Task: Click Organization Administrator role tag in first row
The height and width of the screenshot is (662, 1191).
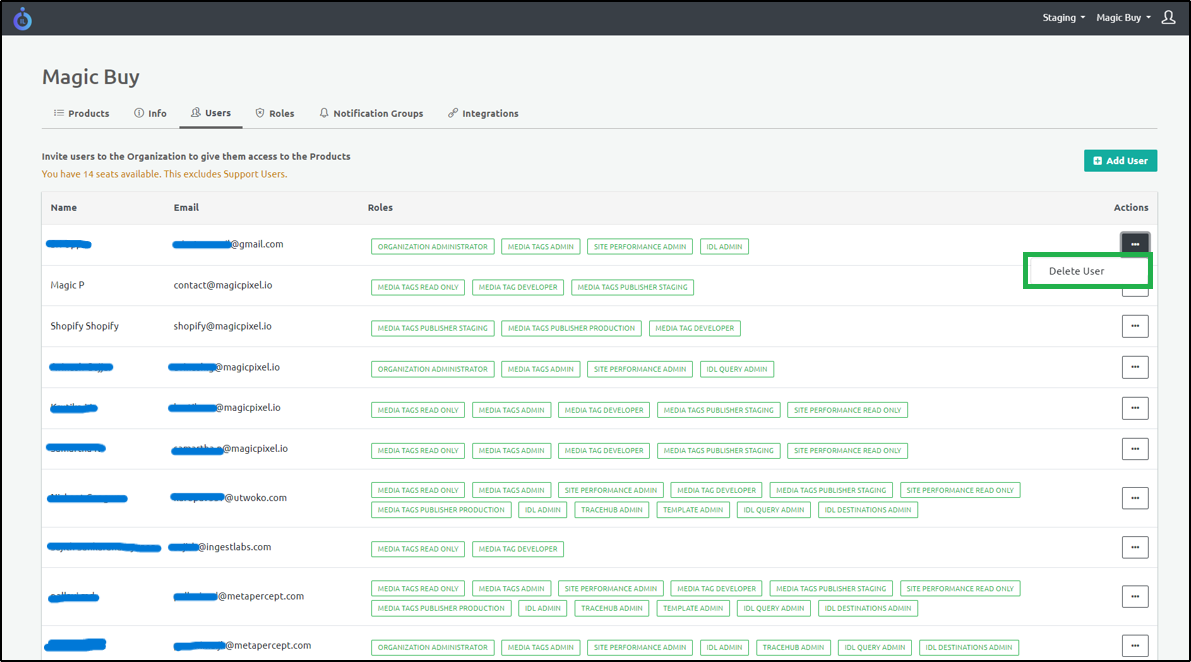Action: pos(432,246)
